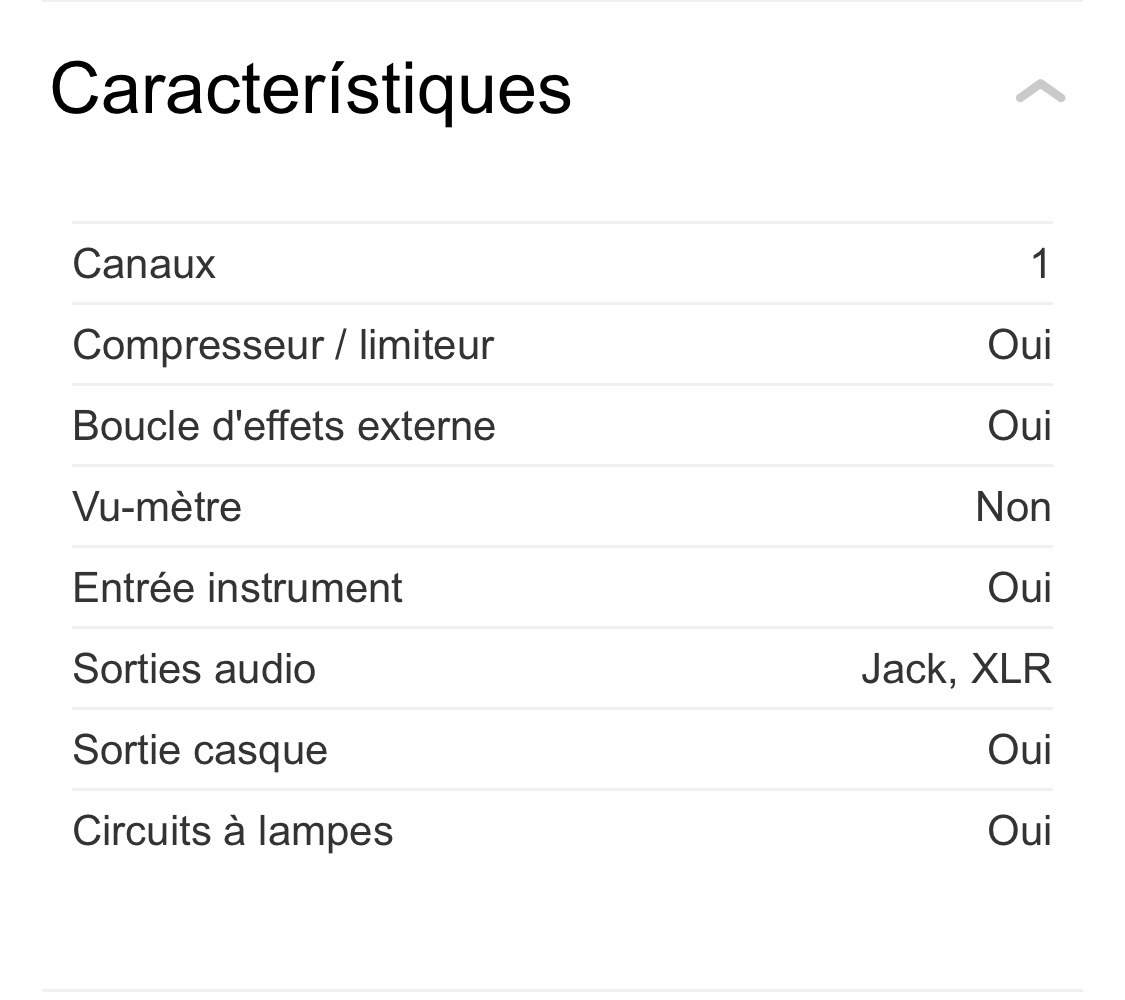Click the word limiteur in the table
The image size is (1125, 1000).
click(x=426, y=346)
